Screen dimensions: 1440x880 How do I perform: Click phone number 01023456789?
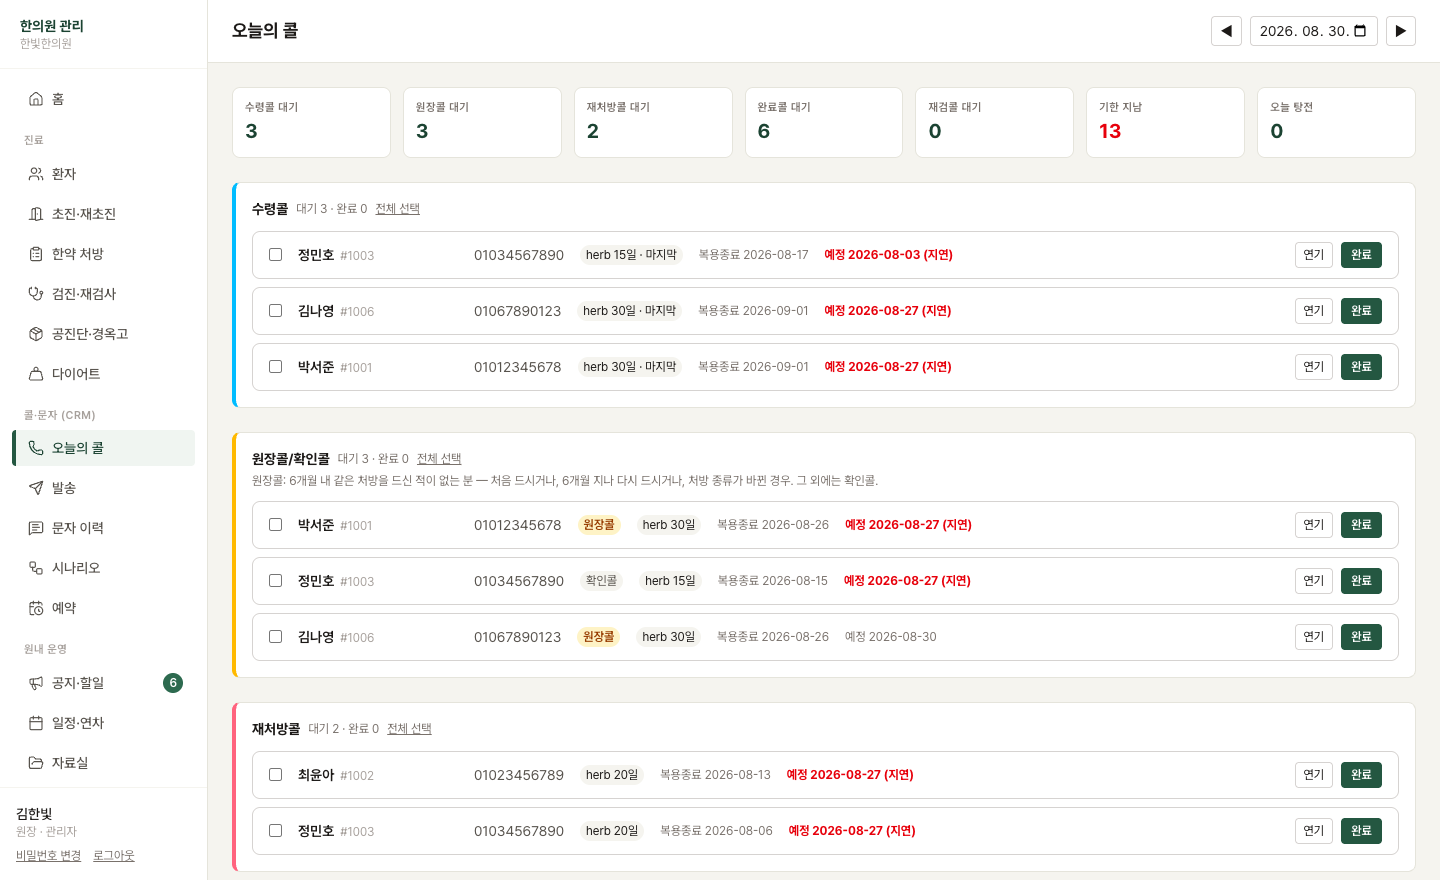pyautogui.click(x=519, y=775)
